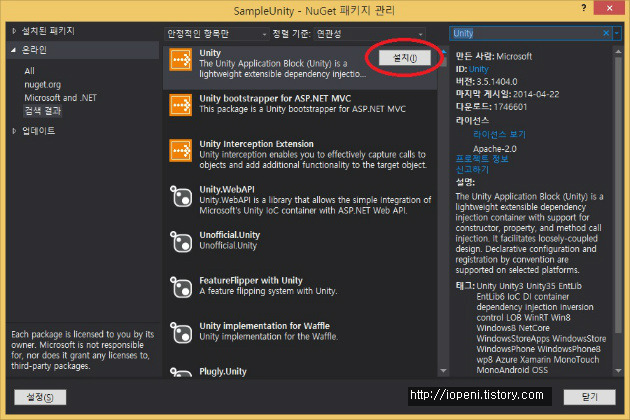Click the Apache-2.0 license text
This screenshot has height=420, width=630.
(x=495, y=149)
